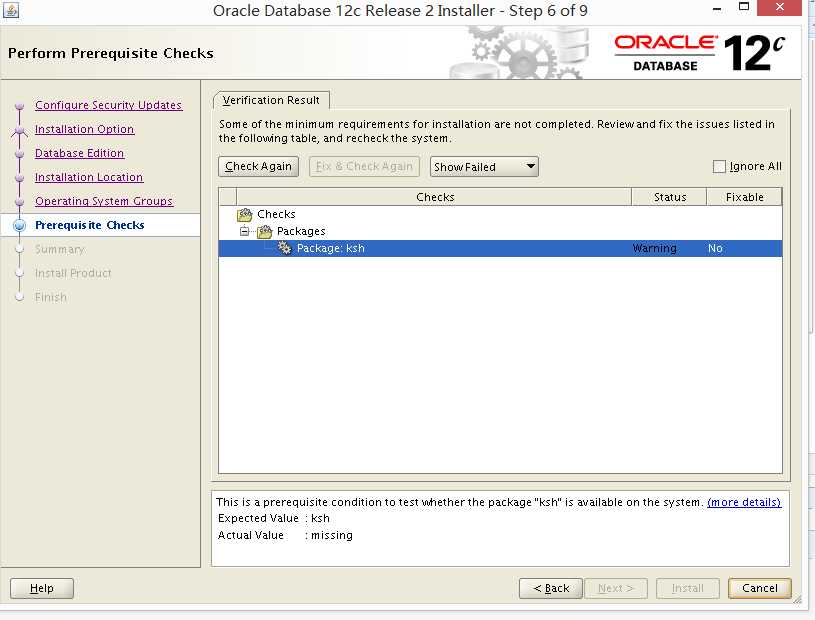Close the Oracle installer window
The image size is (815, 620).
pyautogui.click(x=779, y=7)
